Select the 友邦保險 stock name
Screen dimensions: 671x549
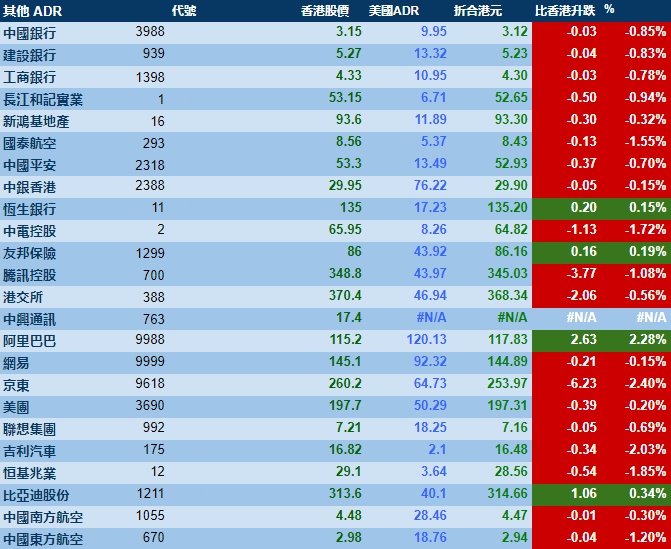point(30,253)
